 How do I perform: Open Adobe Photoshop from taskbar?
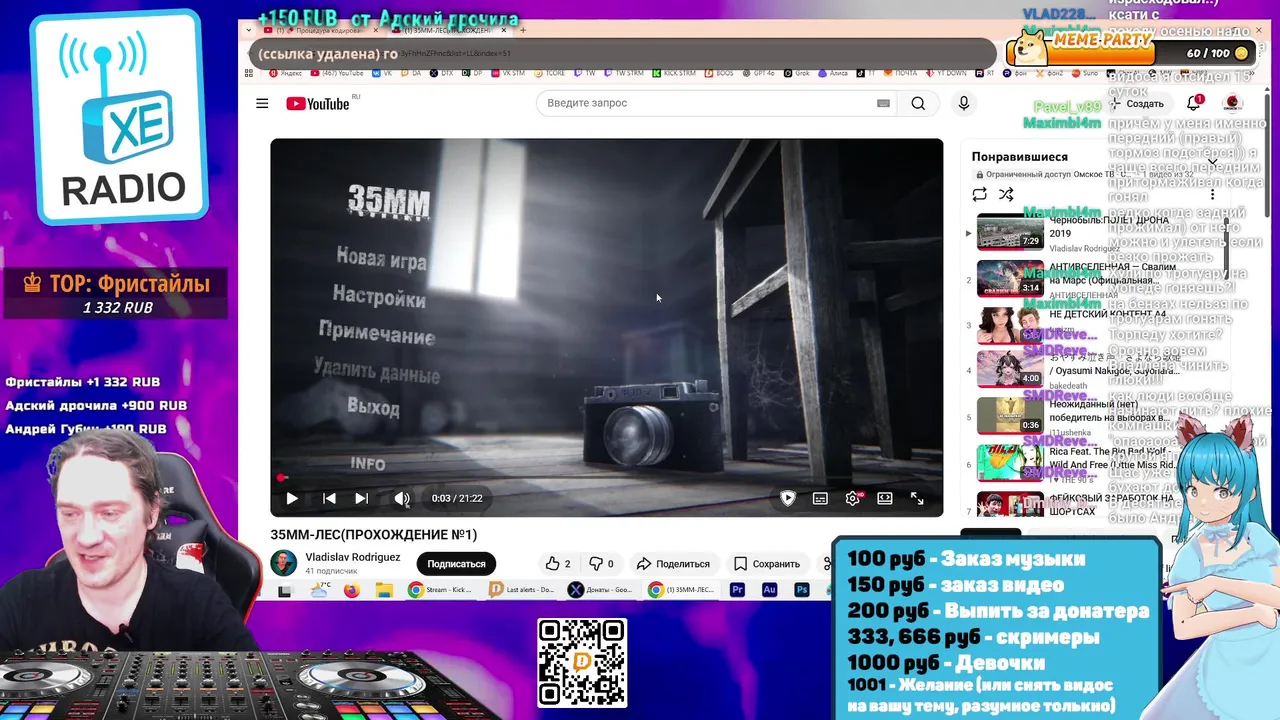(x=801, y=590)
